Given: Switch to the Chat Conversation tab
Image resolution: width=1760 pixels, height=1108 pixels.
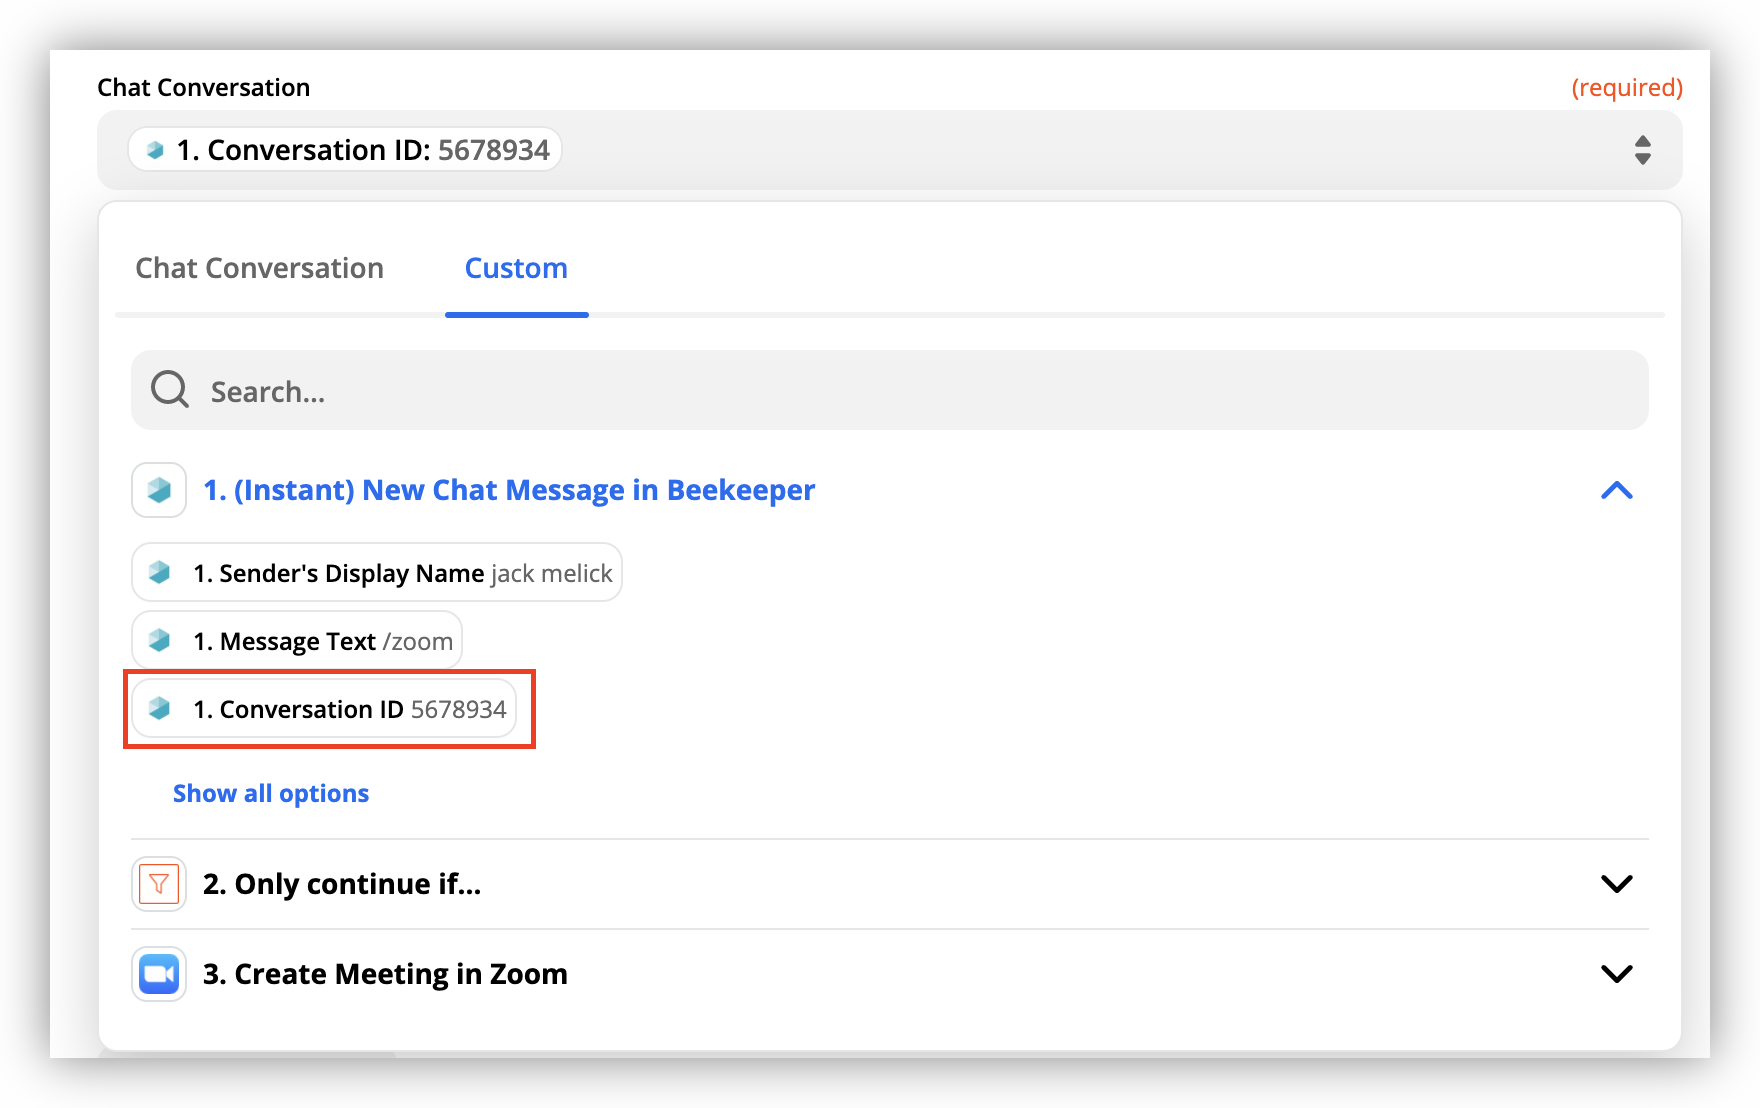Looking at the screenshot, I should pyautogui.click(x=259, y=268).
